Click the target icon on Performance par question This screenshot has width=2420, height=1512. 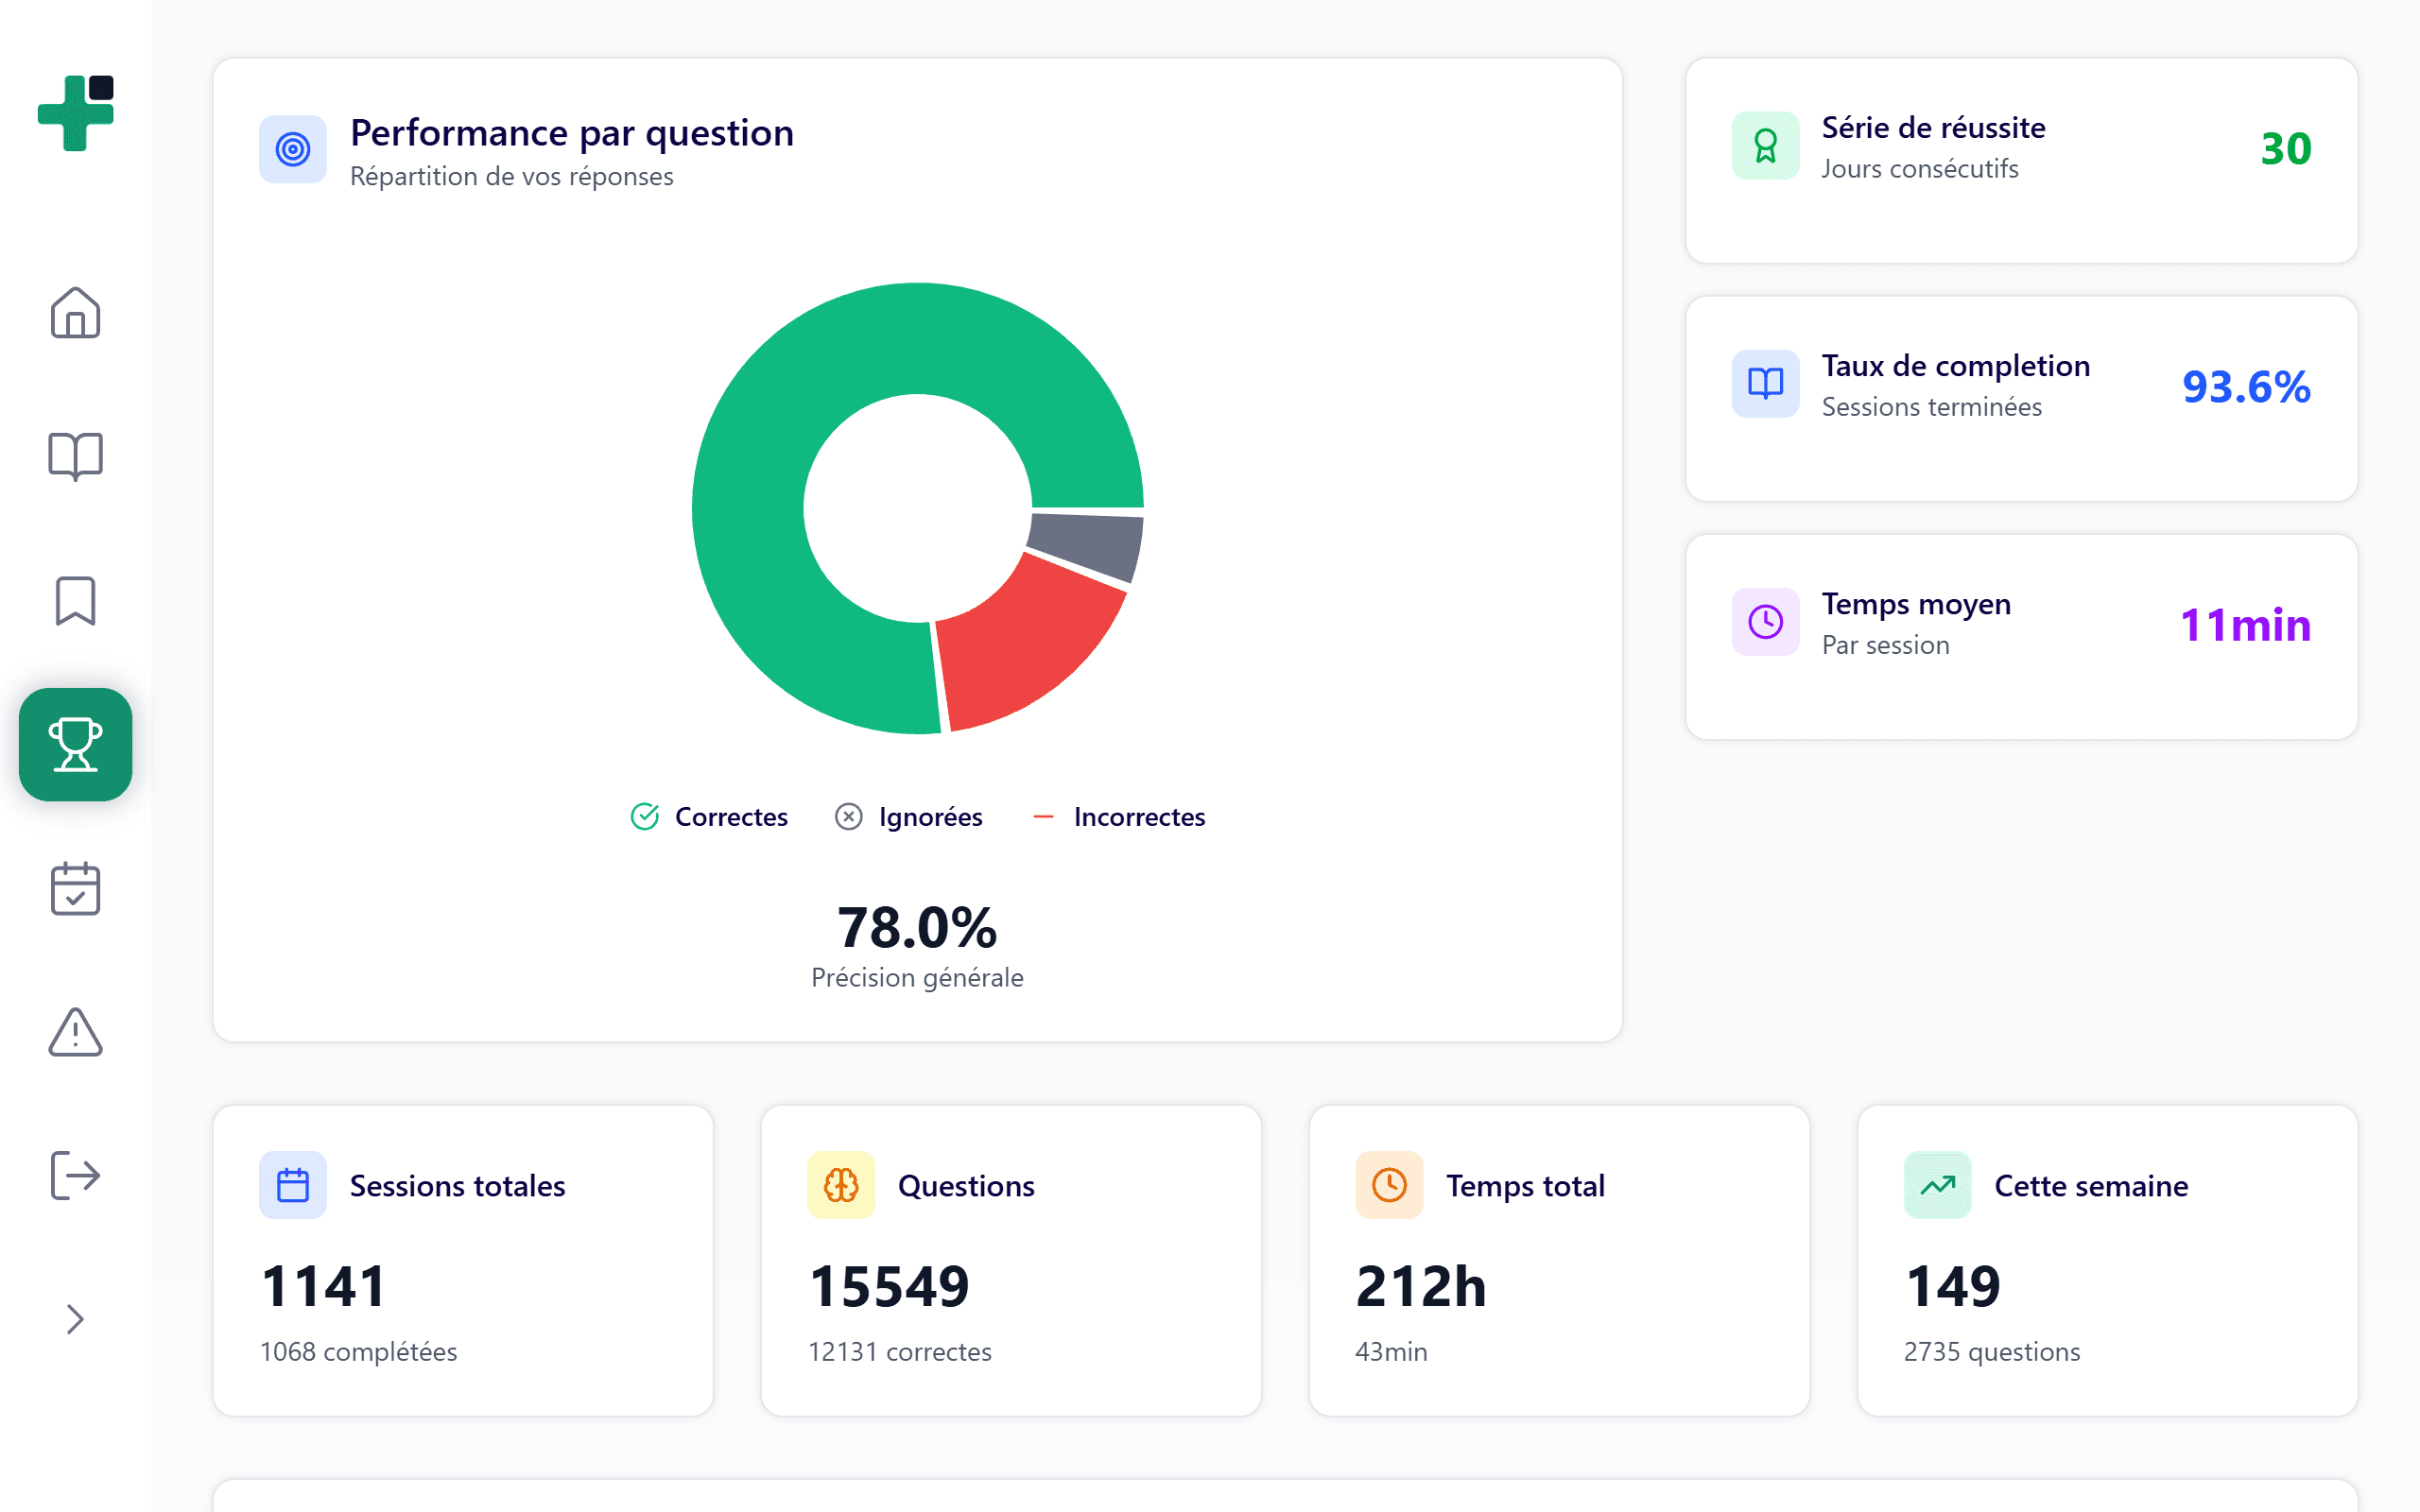pos(292,149)
